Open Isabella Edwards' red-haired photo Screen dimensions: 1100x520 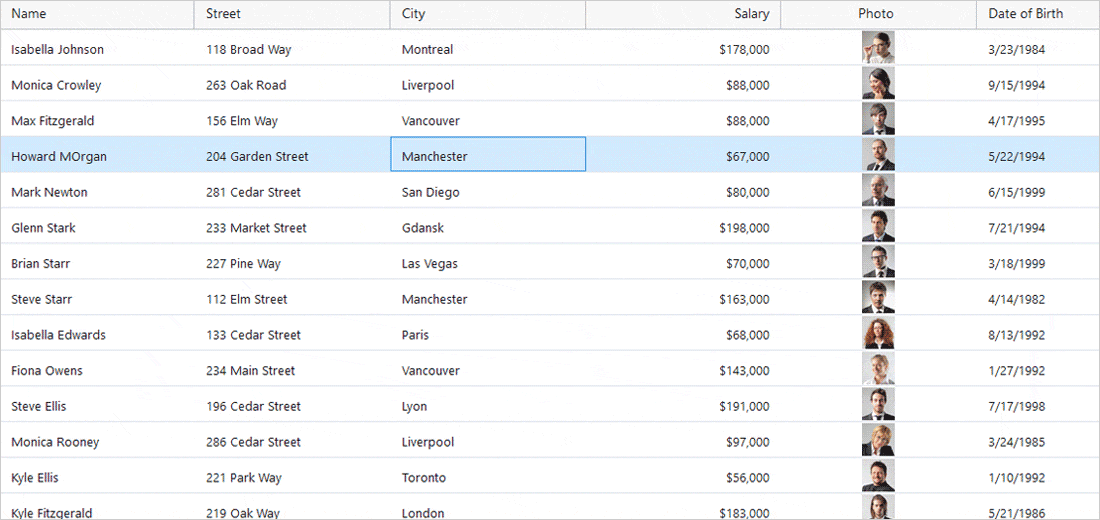coord(878,334)
